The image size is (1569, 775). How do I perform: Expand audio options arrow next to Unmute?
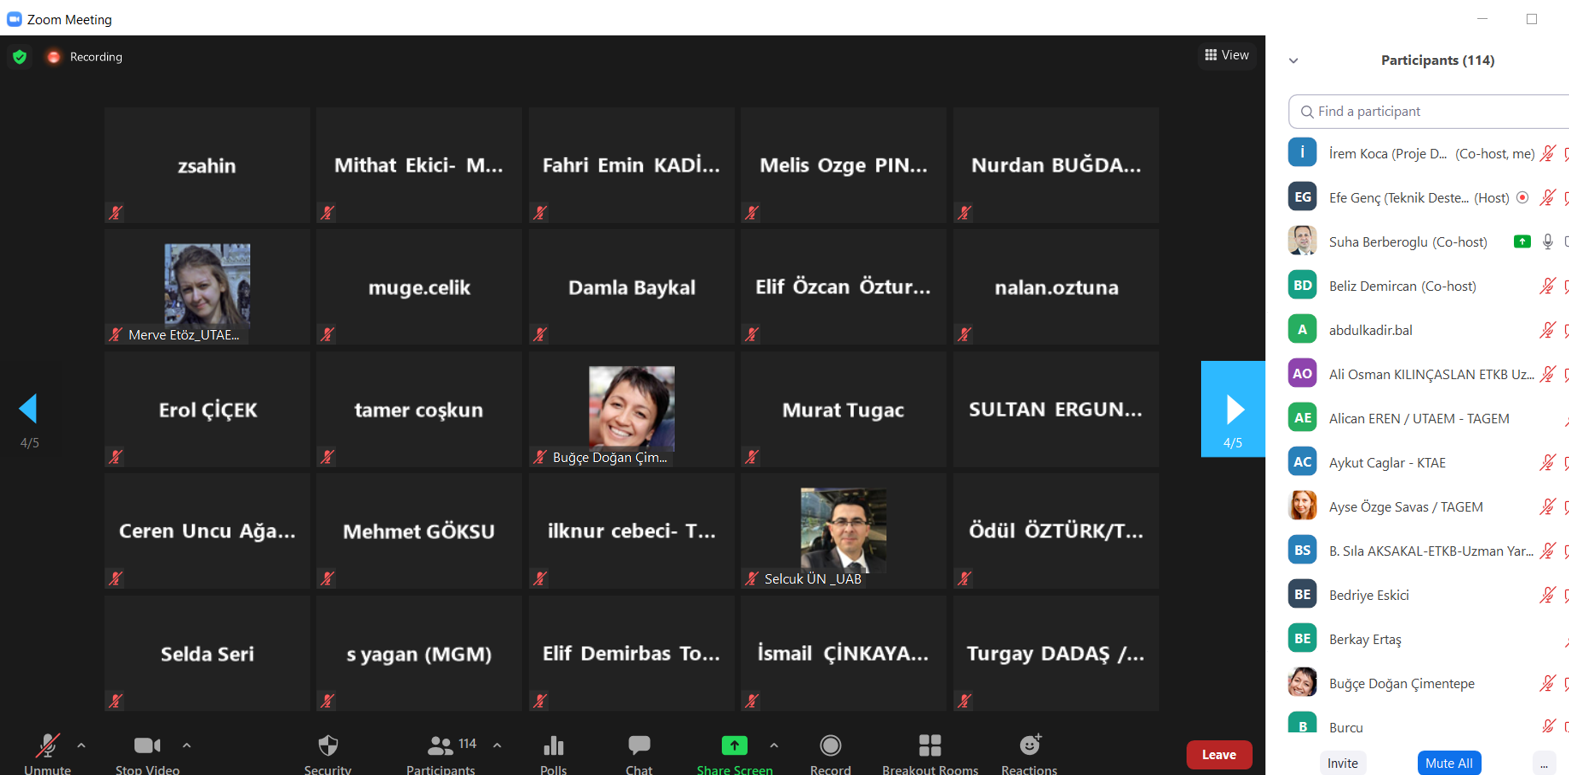pos(82,745)
